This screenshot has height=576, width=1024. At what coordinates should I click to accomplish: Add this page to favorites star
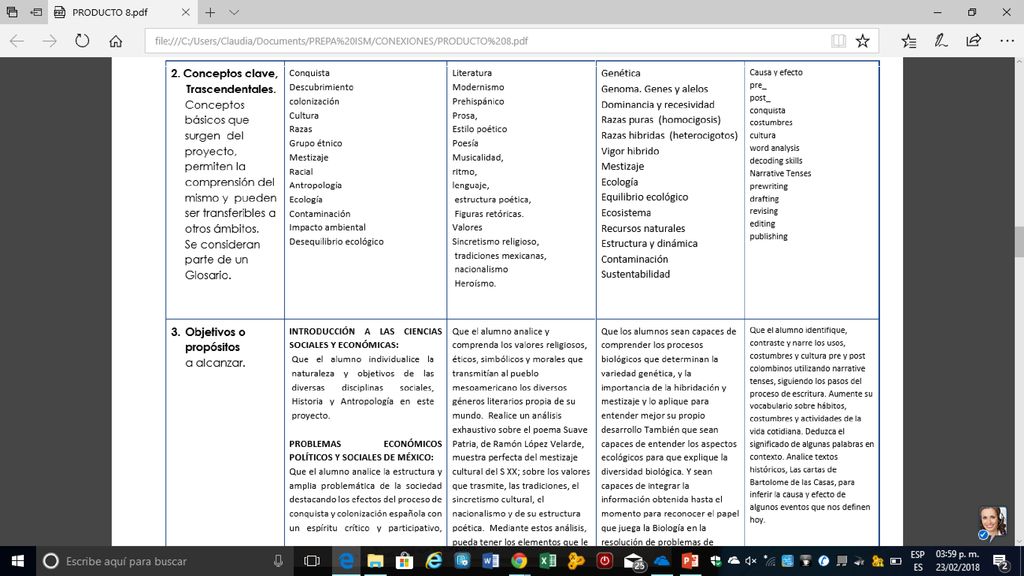863,40
